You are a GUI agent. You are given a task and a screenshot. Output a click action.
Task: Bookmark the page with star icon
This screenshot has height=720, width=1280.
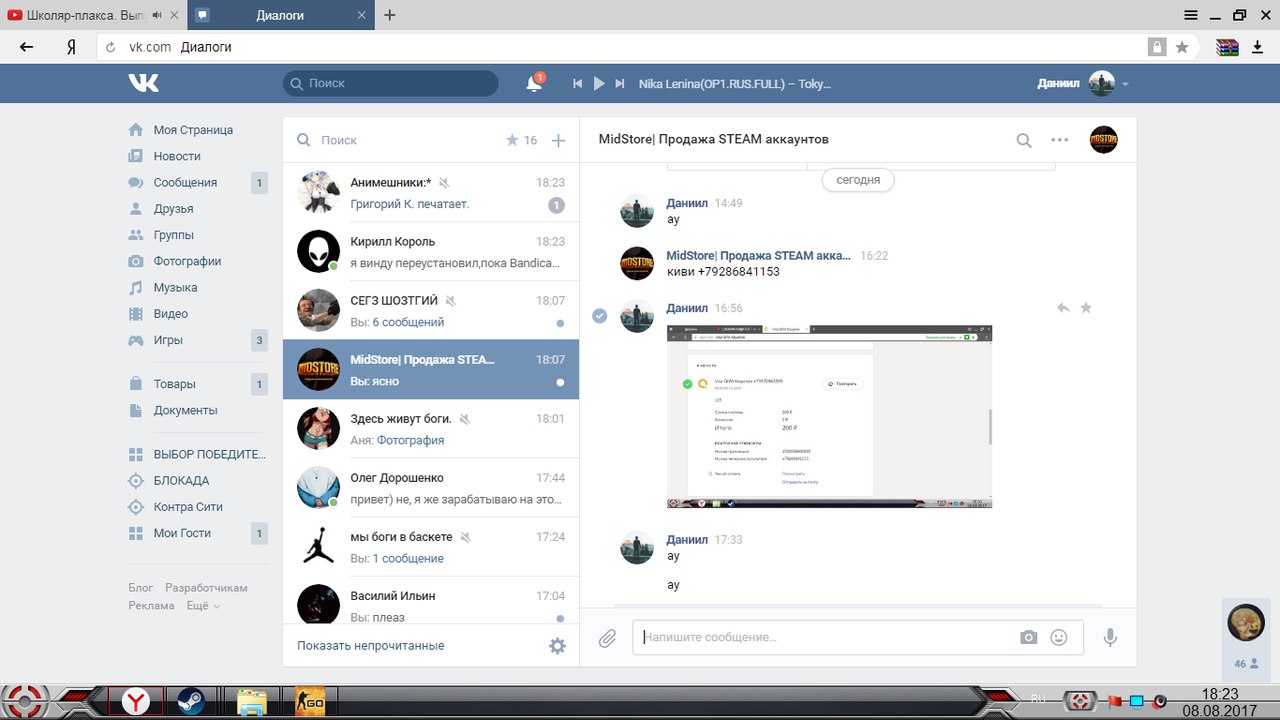point(1182,47)
